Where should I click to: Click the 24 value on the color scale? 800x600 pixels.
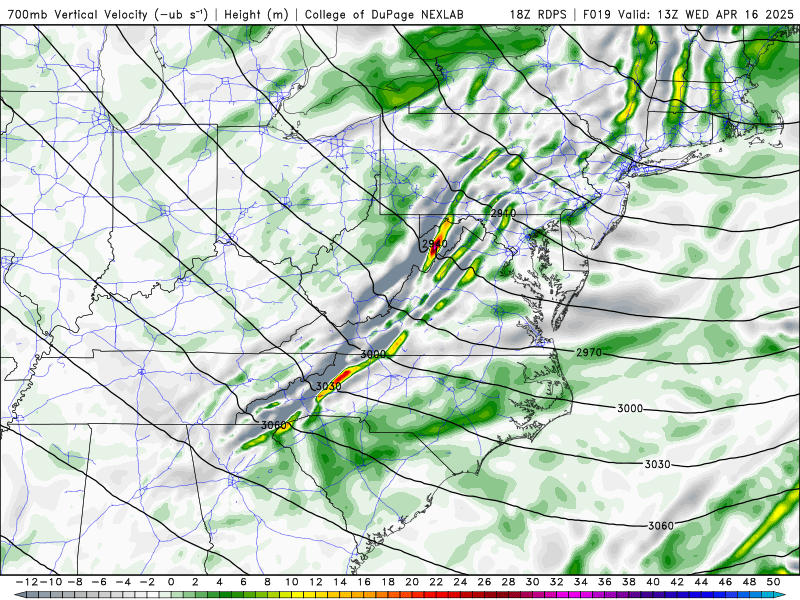click(x=460, y=582)
